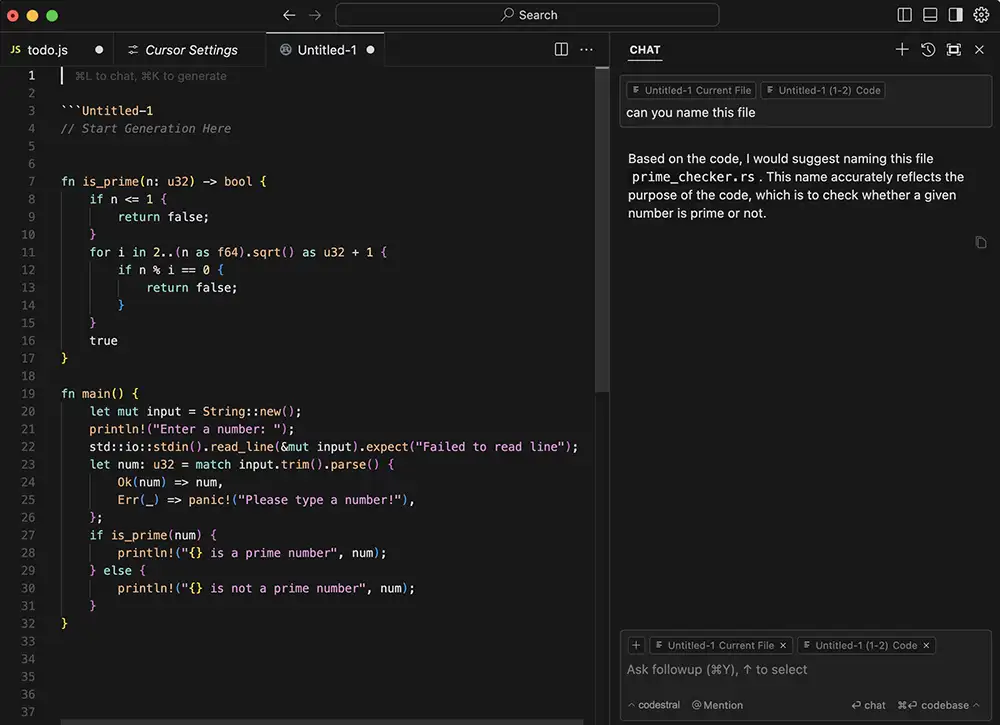The width and height of the screenshot is (1000, 725).
Task: Split the editor to the right
Action: click(x=562, y=50)
